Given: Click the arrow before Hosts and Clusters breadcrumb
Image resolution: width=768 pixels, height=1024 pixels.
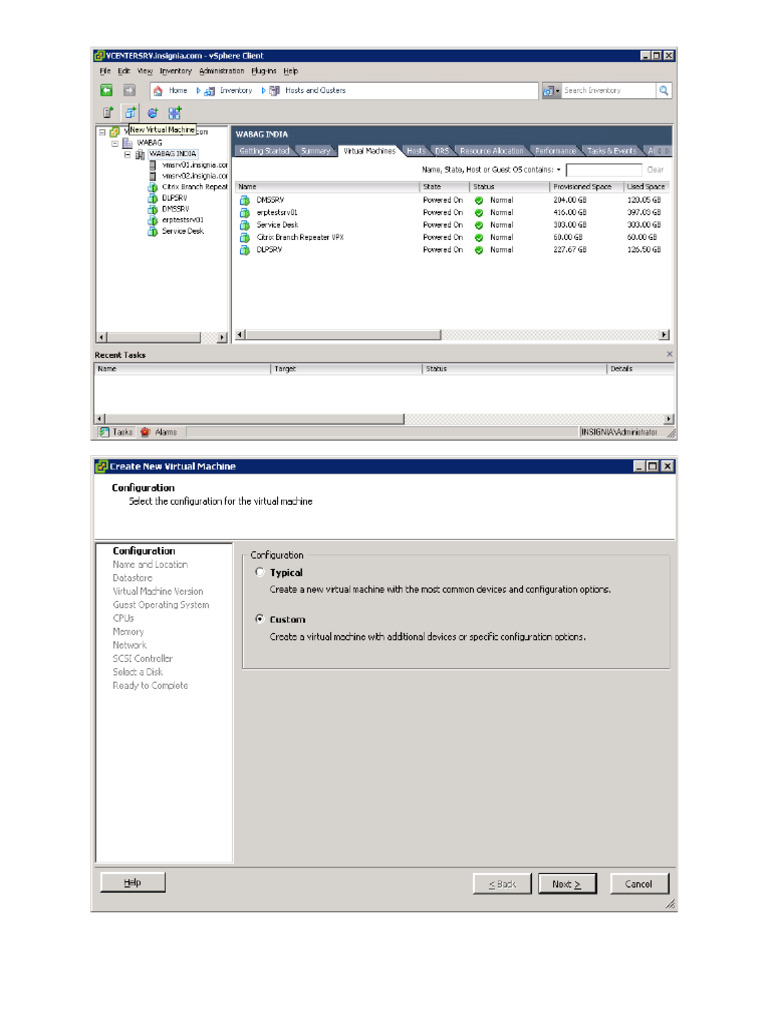Looking at the screenshot, I should tap(263, 91).
